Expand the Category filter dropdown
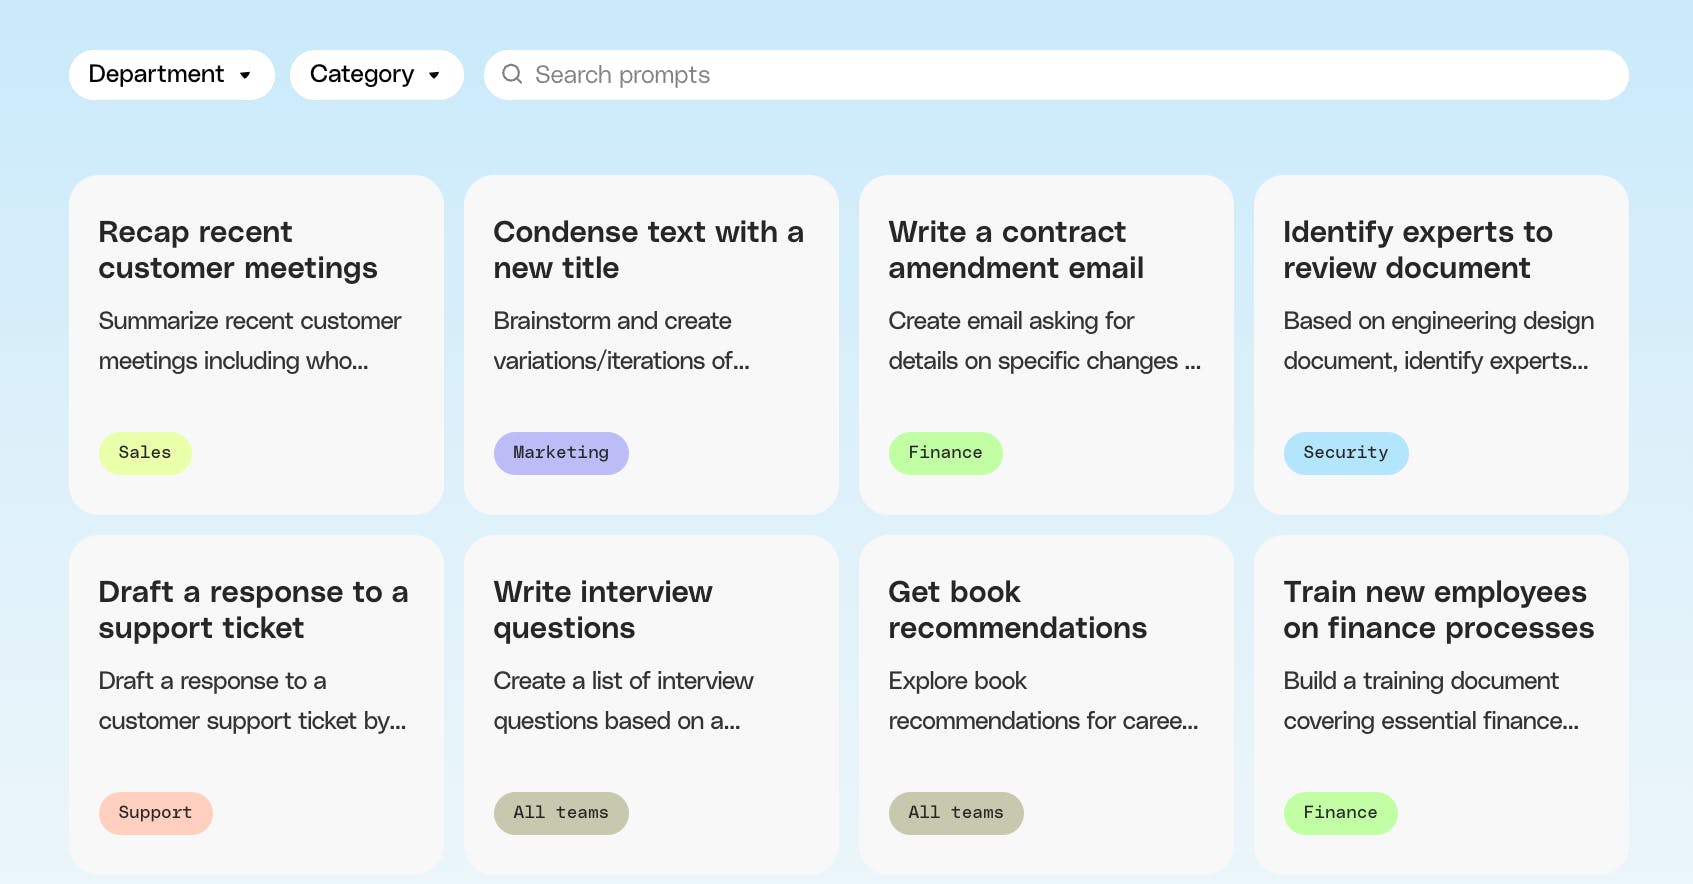Image resolution: width=1693 pixels, height=884 pixels. pyautogui.click(x=376, y=75)
